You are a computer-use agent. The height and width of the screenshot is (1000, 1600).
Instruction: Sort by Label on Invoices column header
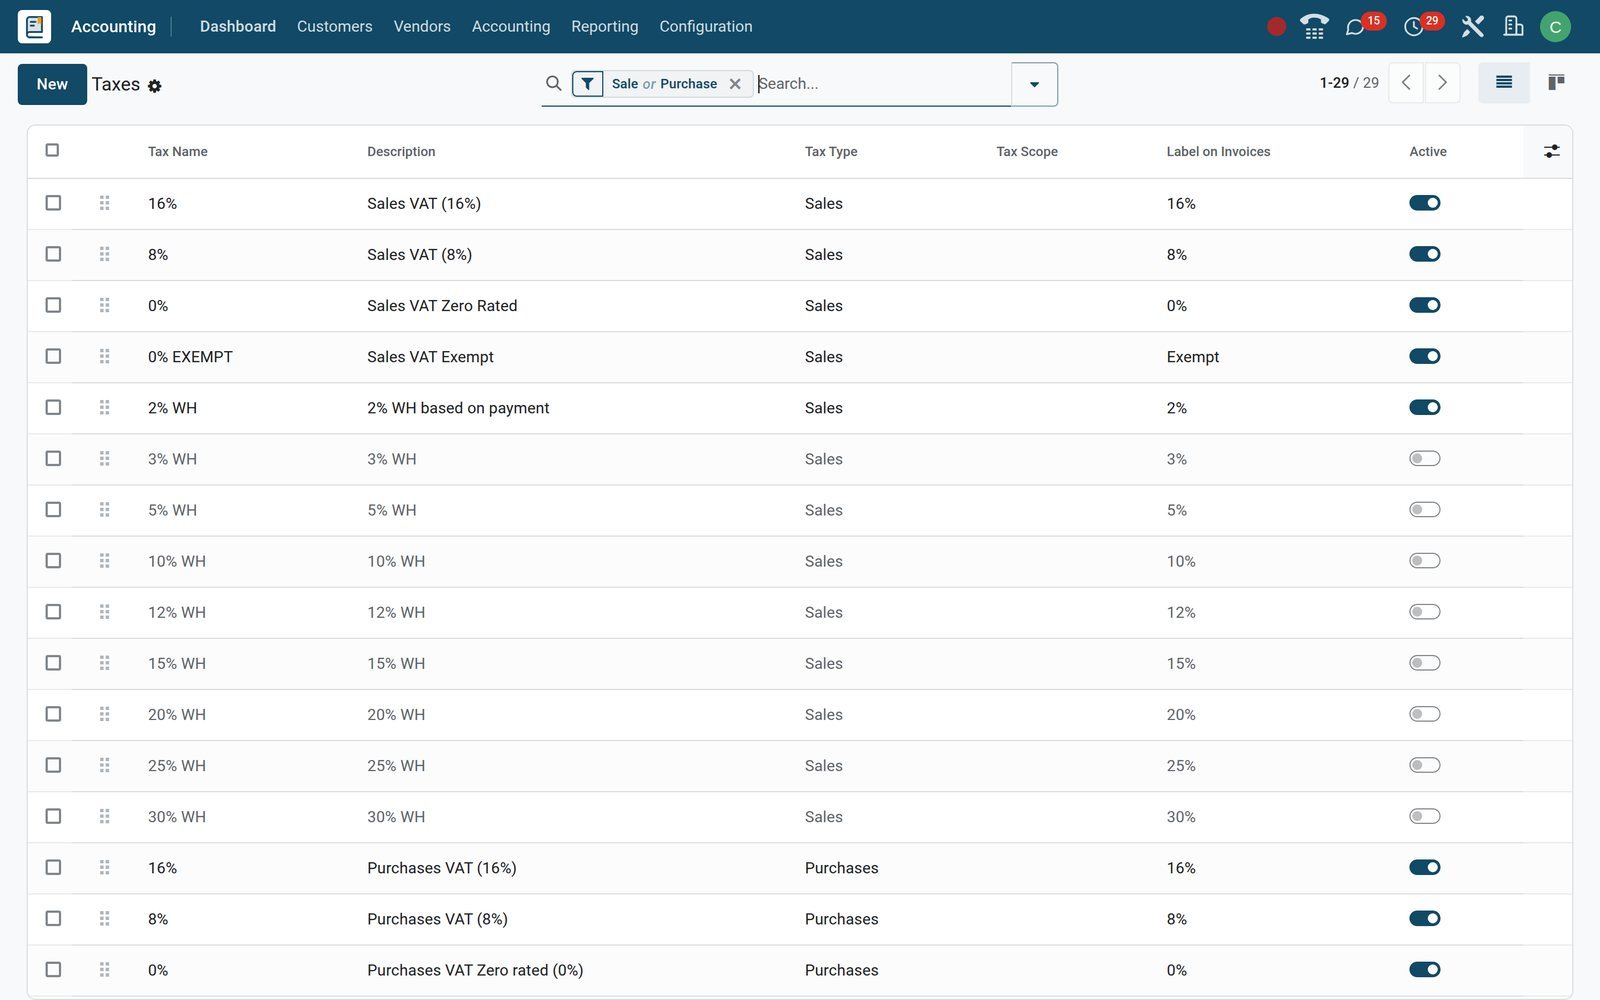coord(1218,151)
